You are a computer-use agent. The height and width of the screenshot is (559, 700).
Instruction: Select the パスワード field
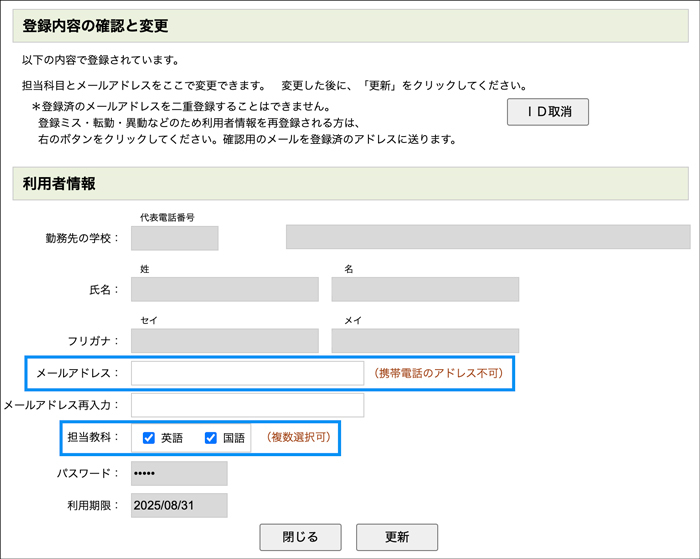click(179, 473)
